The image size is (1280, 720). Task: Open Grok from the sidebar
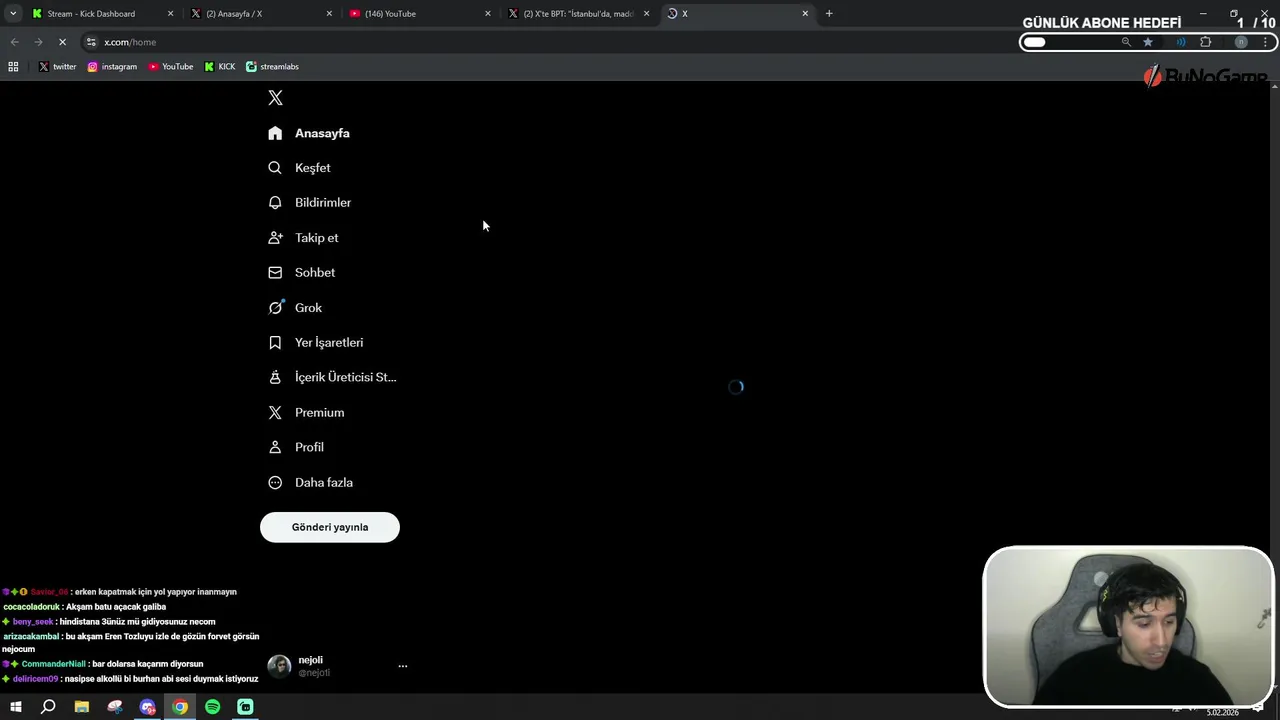coord(295,308)
